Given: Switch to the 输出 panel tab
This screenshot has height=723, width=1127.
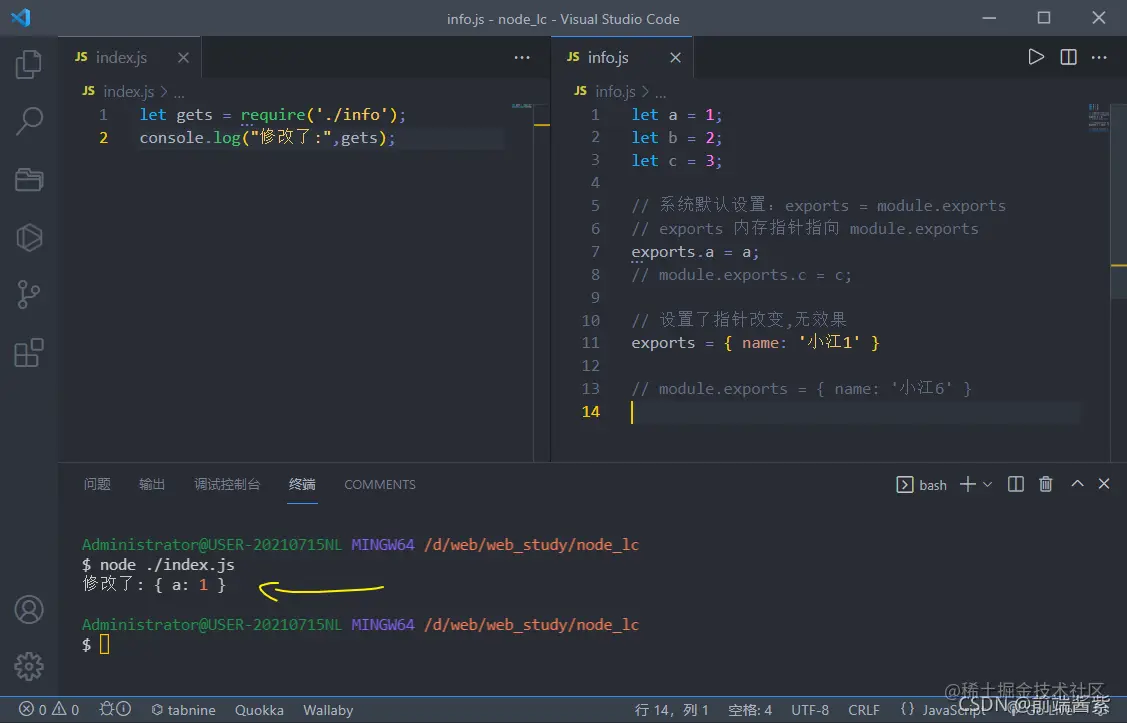Looking at the screenshot, I should pos(152,484).
